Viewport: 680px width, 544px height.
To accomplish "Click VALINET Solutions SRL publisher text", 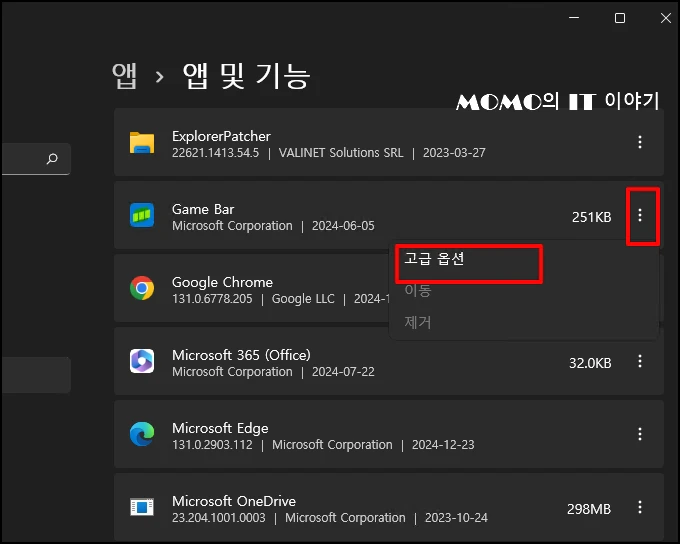I will tap(341, 153).
